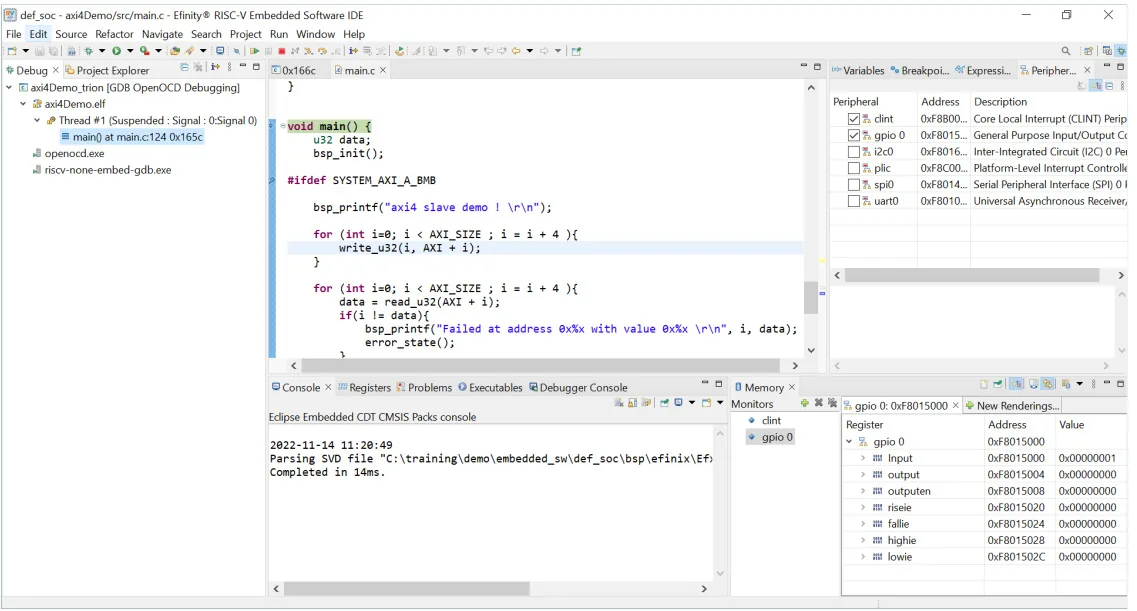
Task: Click Remove Memory Monitor X icon
Action: 819,403
